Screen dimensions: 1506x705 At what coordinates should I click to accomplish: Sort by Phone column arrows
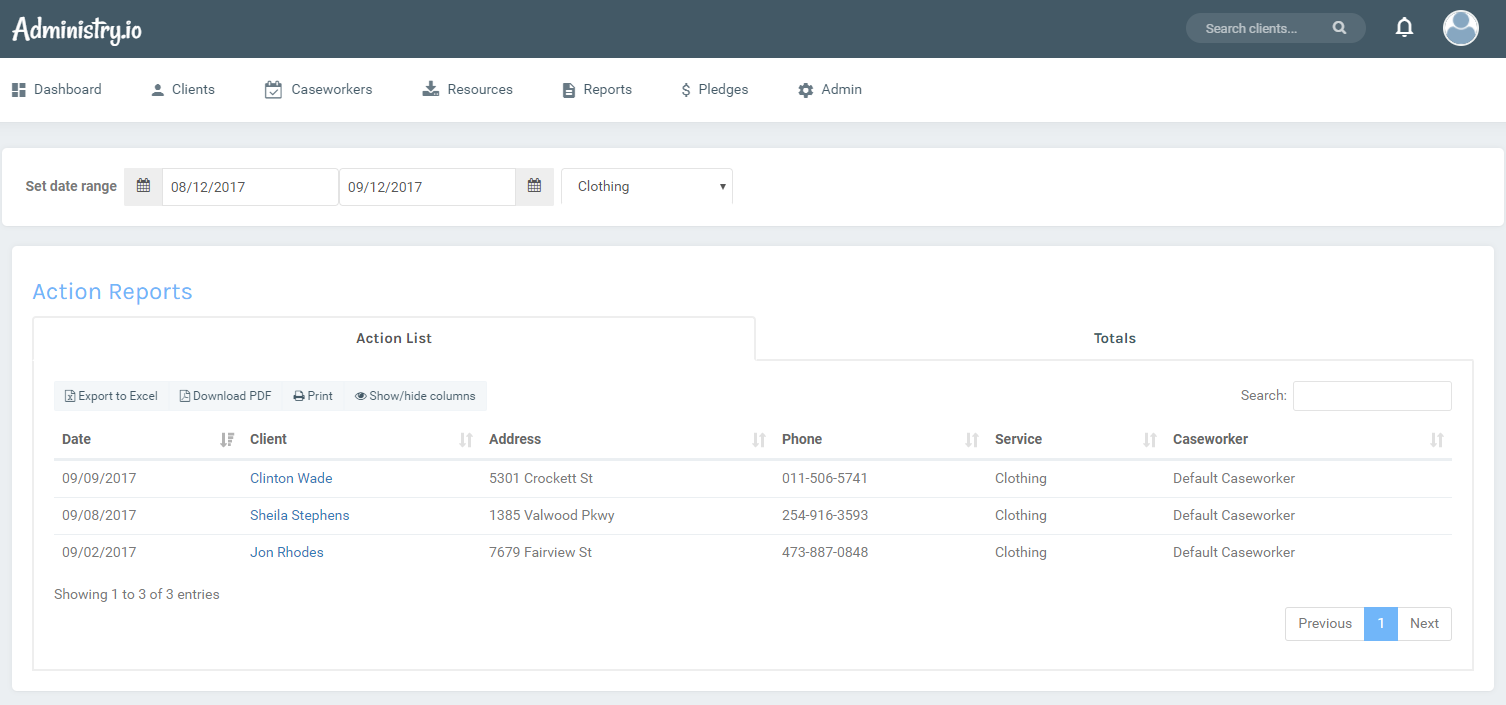click(x=971, y=440)
